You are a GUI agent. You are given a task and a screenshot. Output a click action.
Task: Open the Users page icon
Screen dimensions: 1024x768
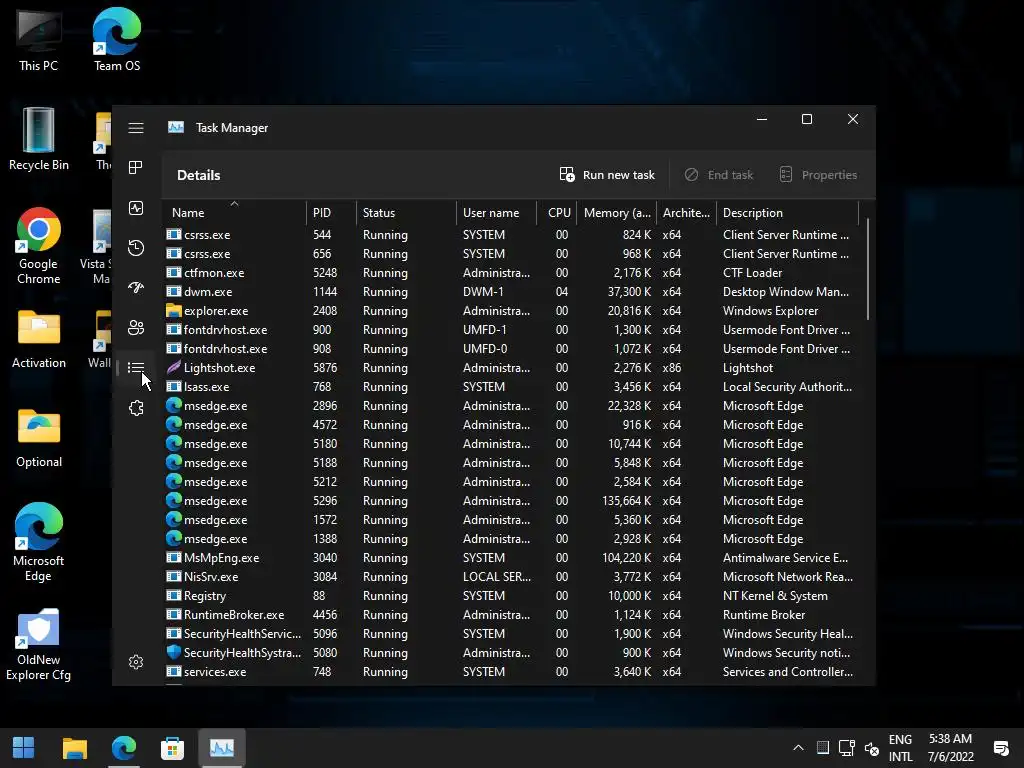(136, 328)
